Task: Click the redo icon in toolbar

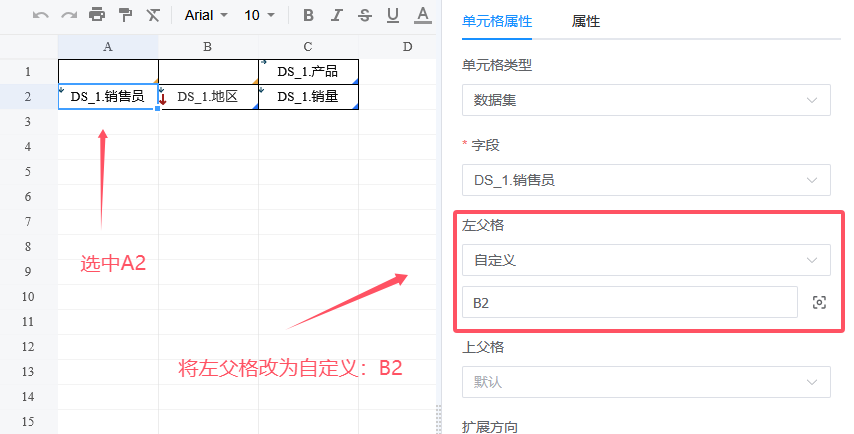Action: tap(69, 15)
